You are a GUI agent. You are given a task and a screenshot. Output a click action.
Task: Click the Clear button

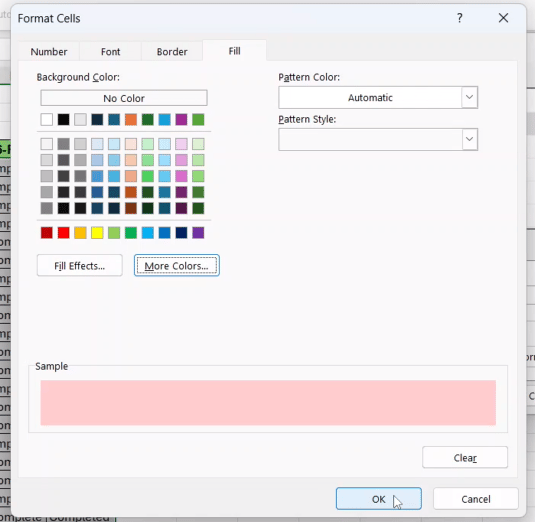[x=465, y=458]
